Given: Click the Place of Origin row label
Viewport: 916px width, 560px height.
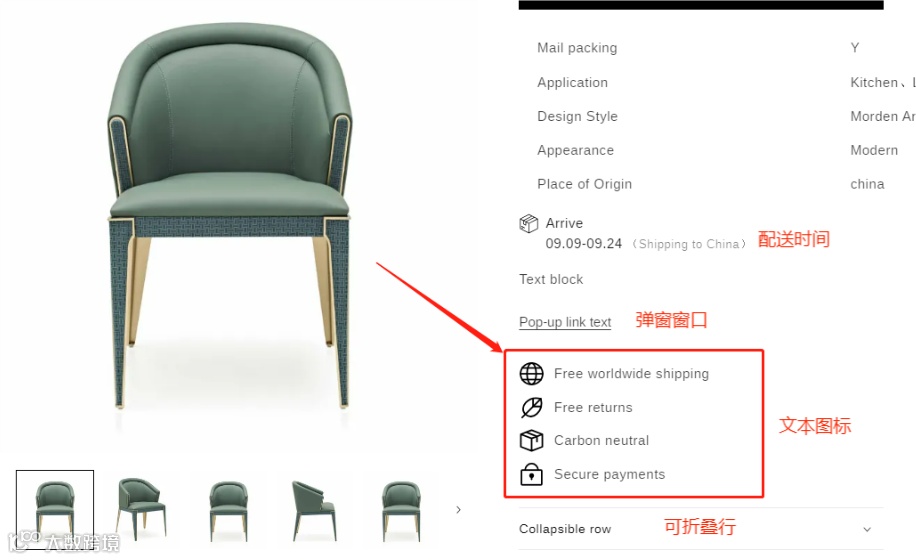Looking at the screenshot, I should pos(584,184).
